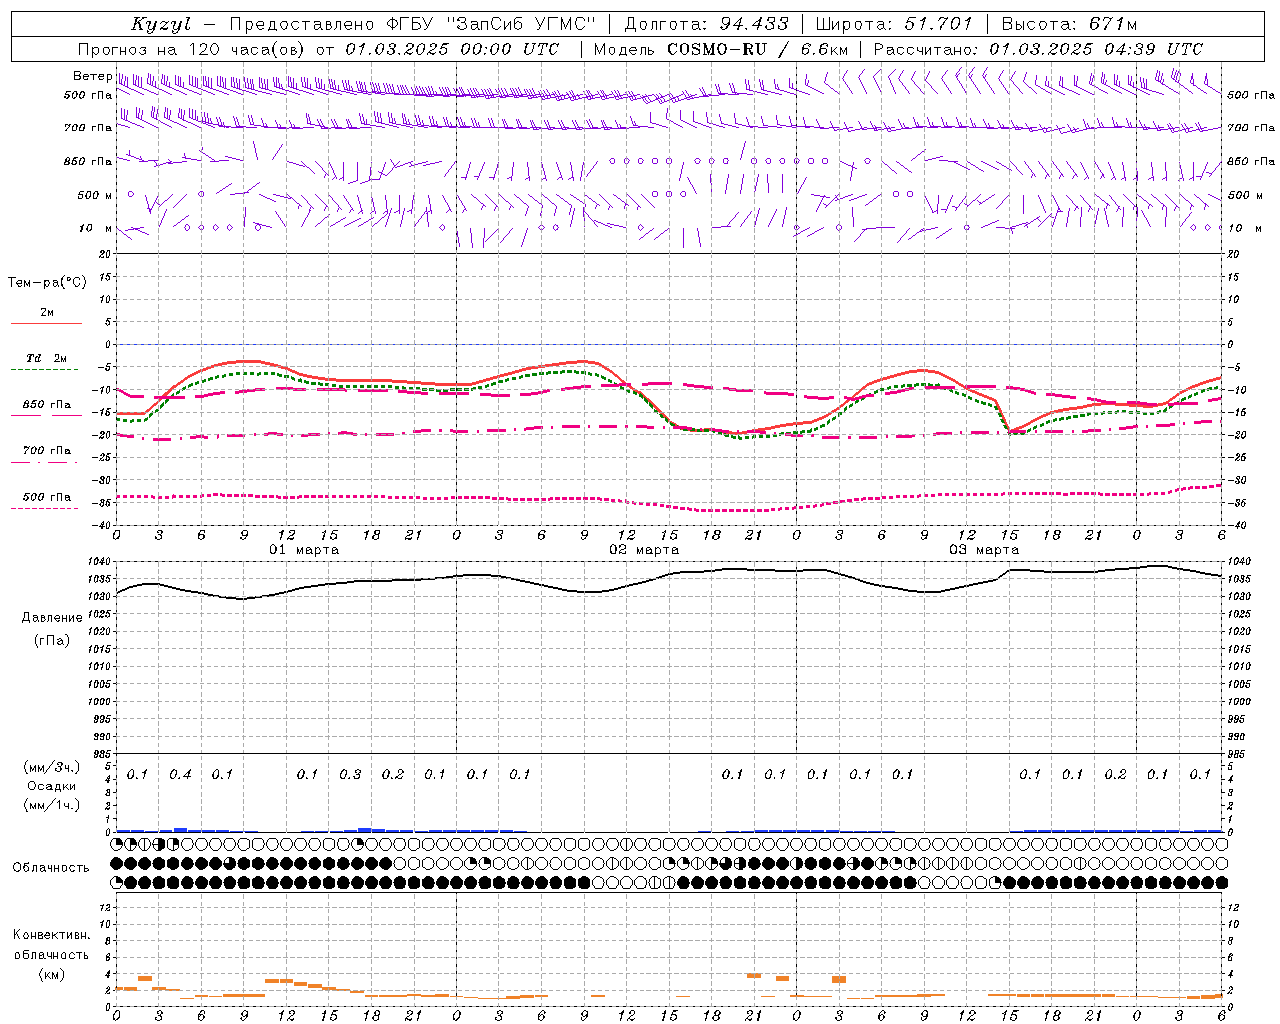Click the station name Kyzyl in the header
The image size is (1280, 1024).
pyautogui.click(x=161, y=24)
